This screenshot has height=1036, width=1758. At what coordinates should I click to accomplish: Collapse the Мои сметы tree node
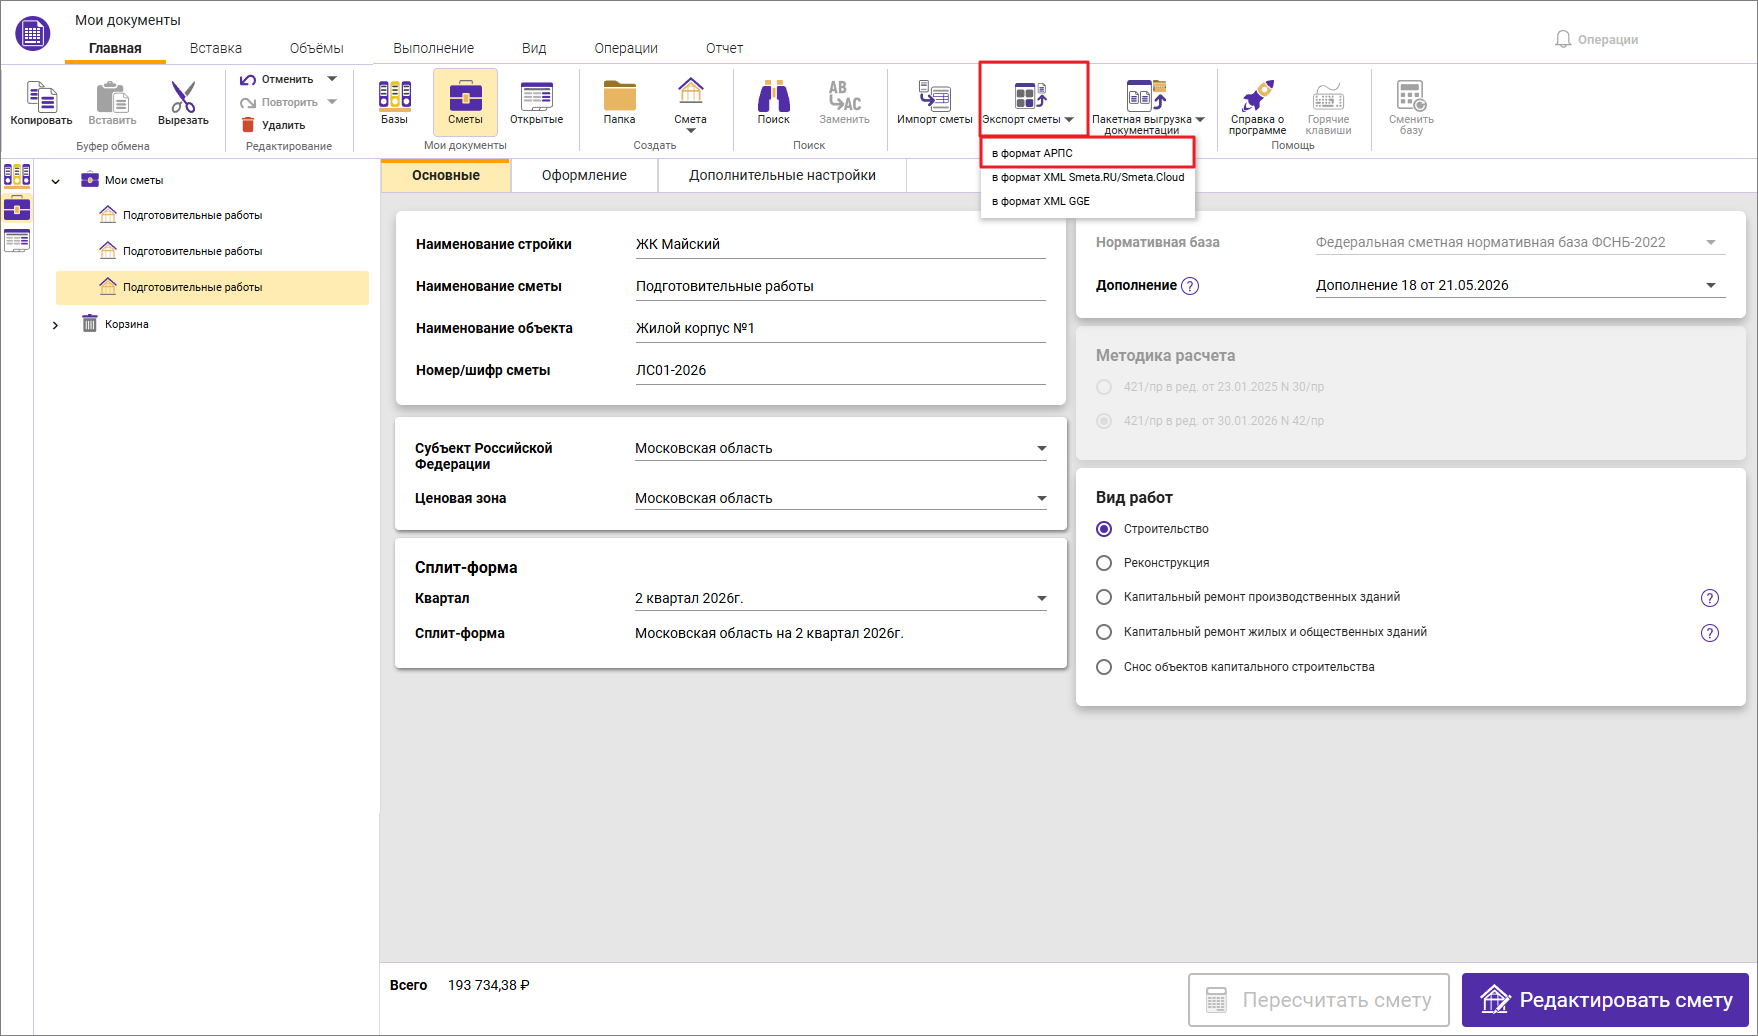pyautogui.click(x=56, y=181)
